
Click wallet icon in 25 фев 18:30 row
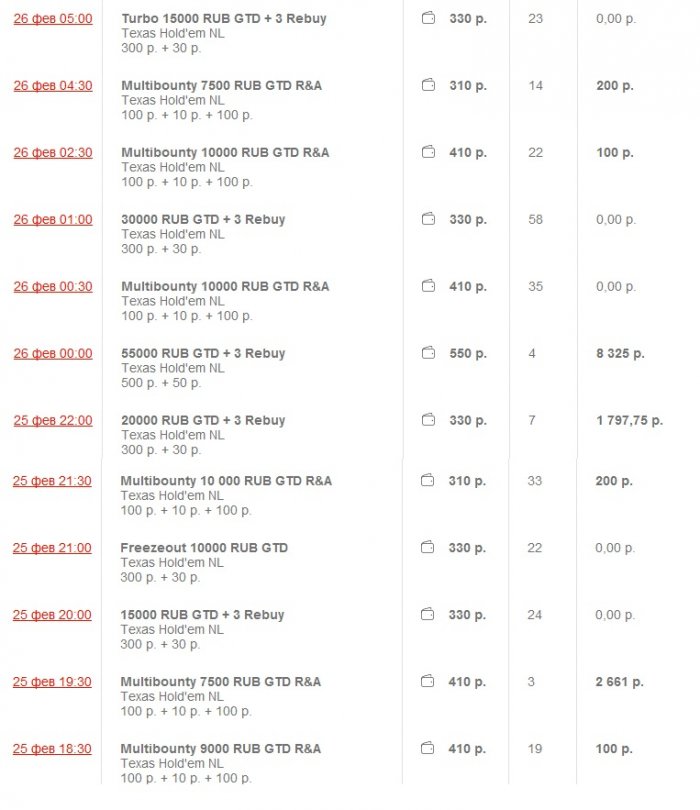428,749
